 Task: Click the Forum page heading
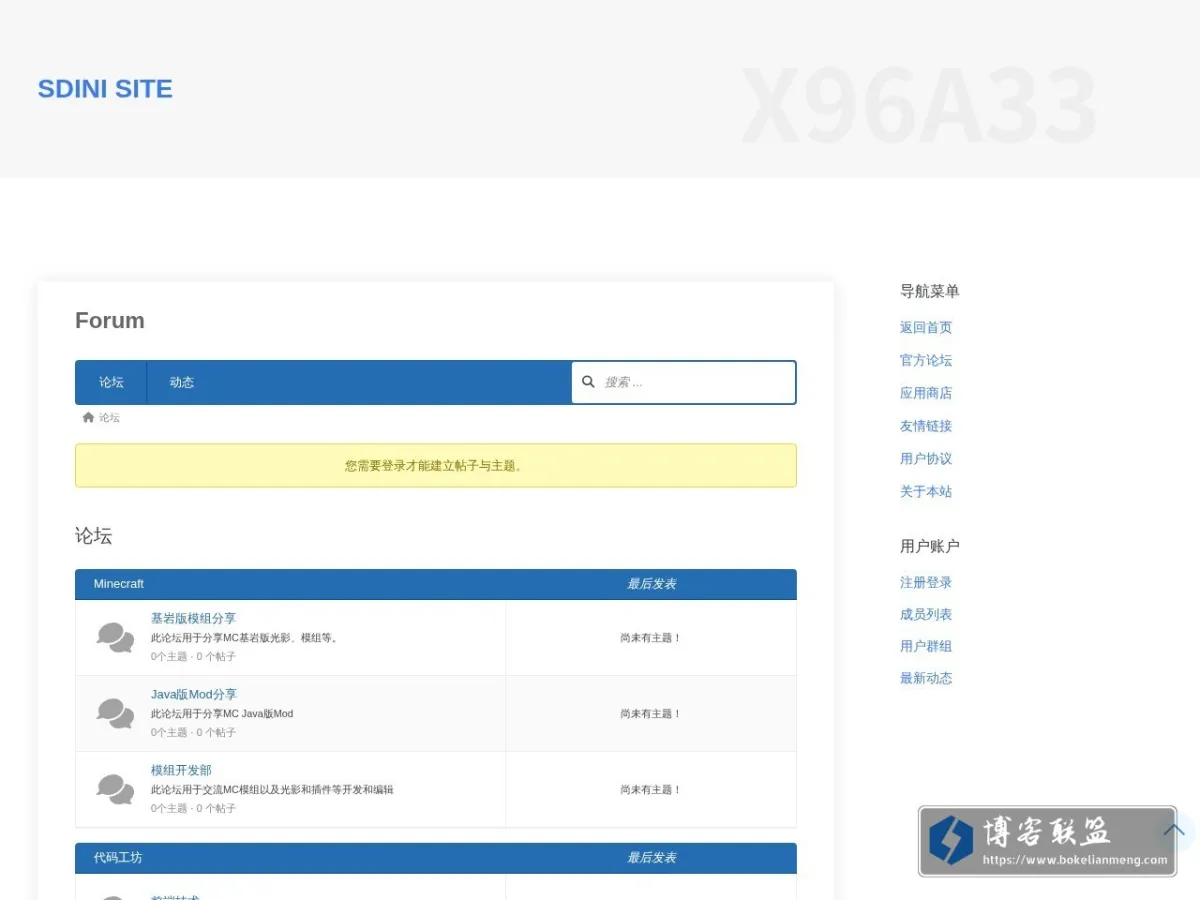pyautogui.click(x=110, y=321)
